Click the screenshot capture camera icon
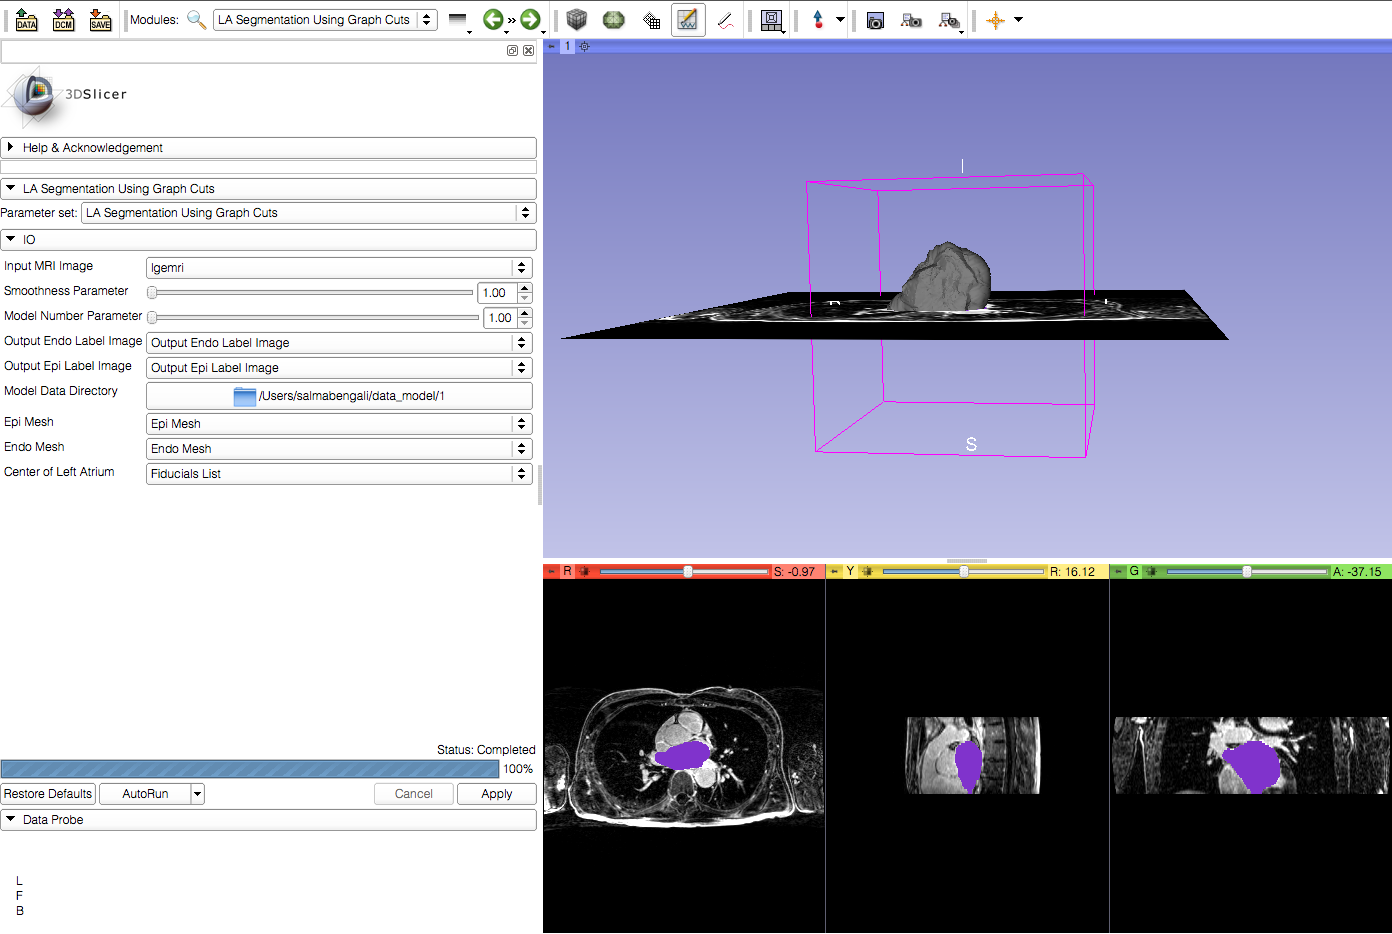1392x934 pixels. [875, 20]
